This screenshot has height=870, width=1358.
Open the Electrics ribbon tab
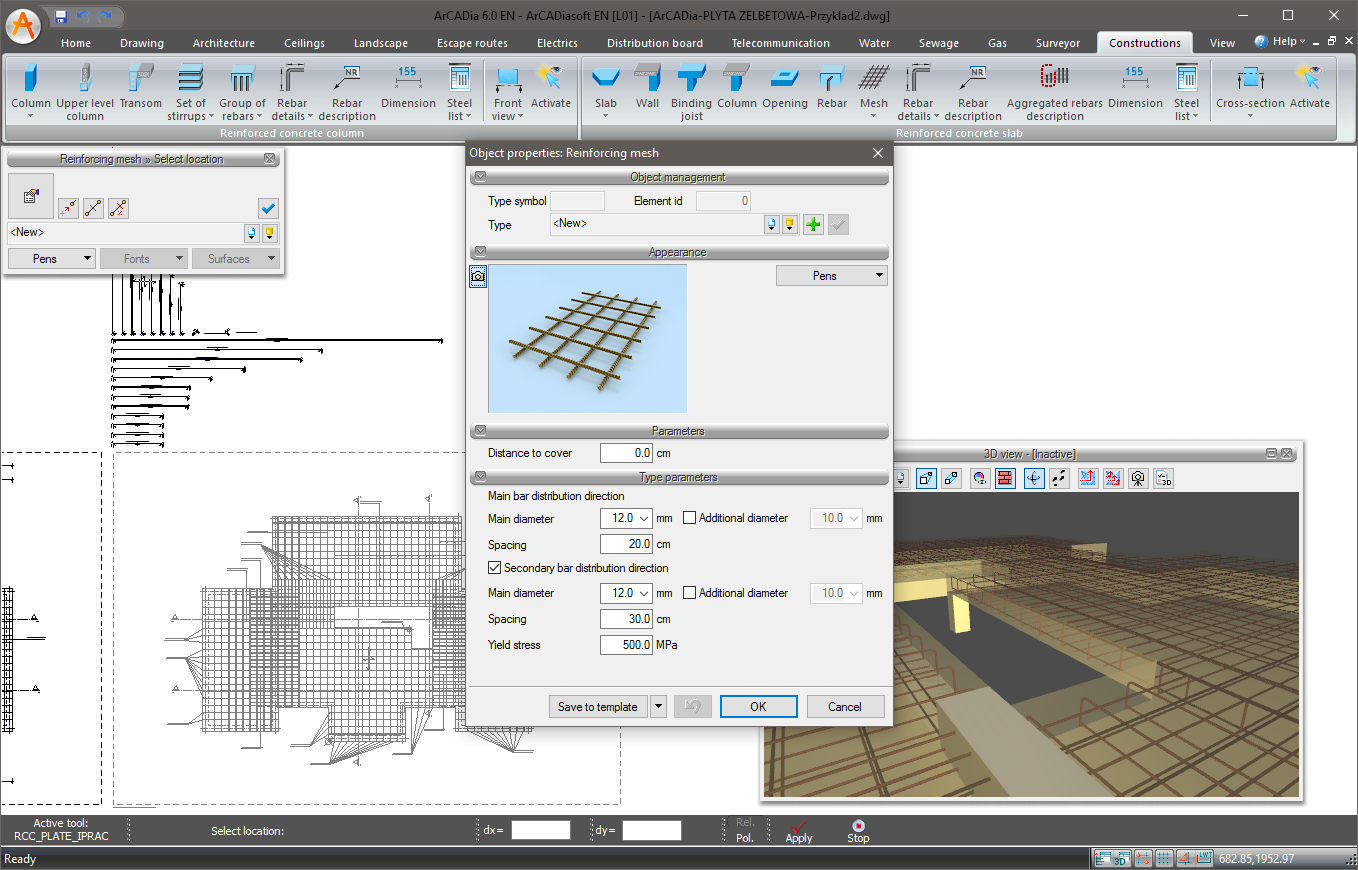click(557, 43)
